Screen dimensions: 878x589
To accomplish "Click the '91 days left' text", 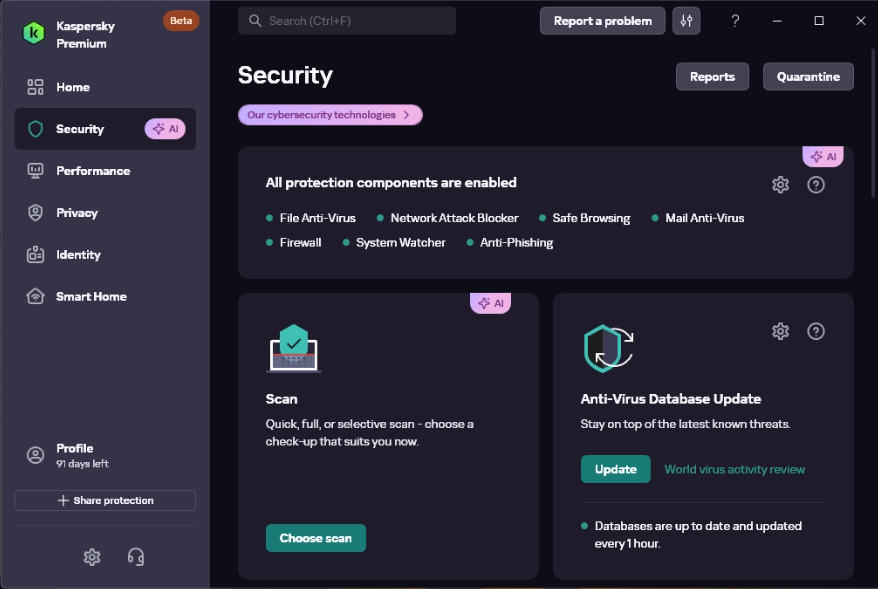I will pyautogui.click(x=82, y=464).
